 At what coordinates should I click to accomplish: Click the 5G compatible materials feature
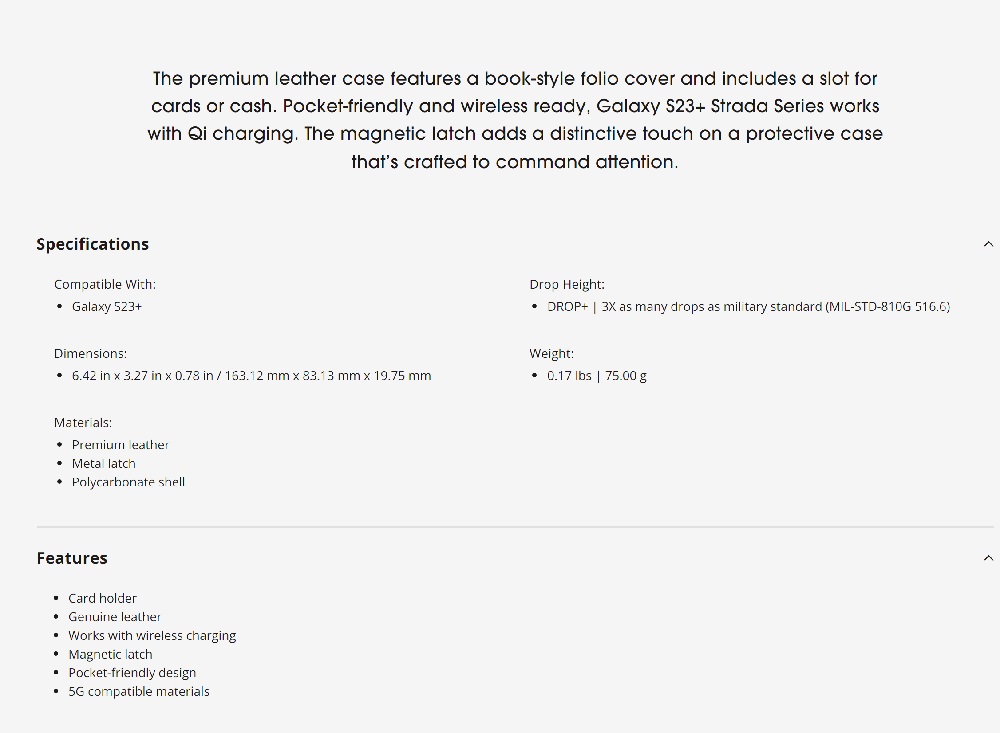[x=139, y=692]
